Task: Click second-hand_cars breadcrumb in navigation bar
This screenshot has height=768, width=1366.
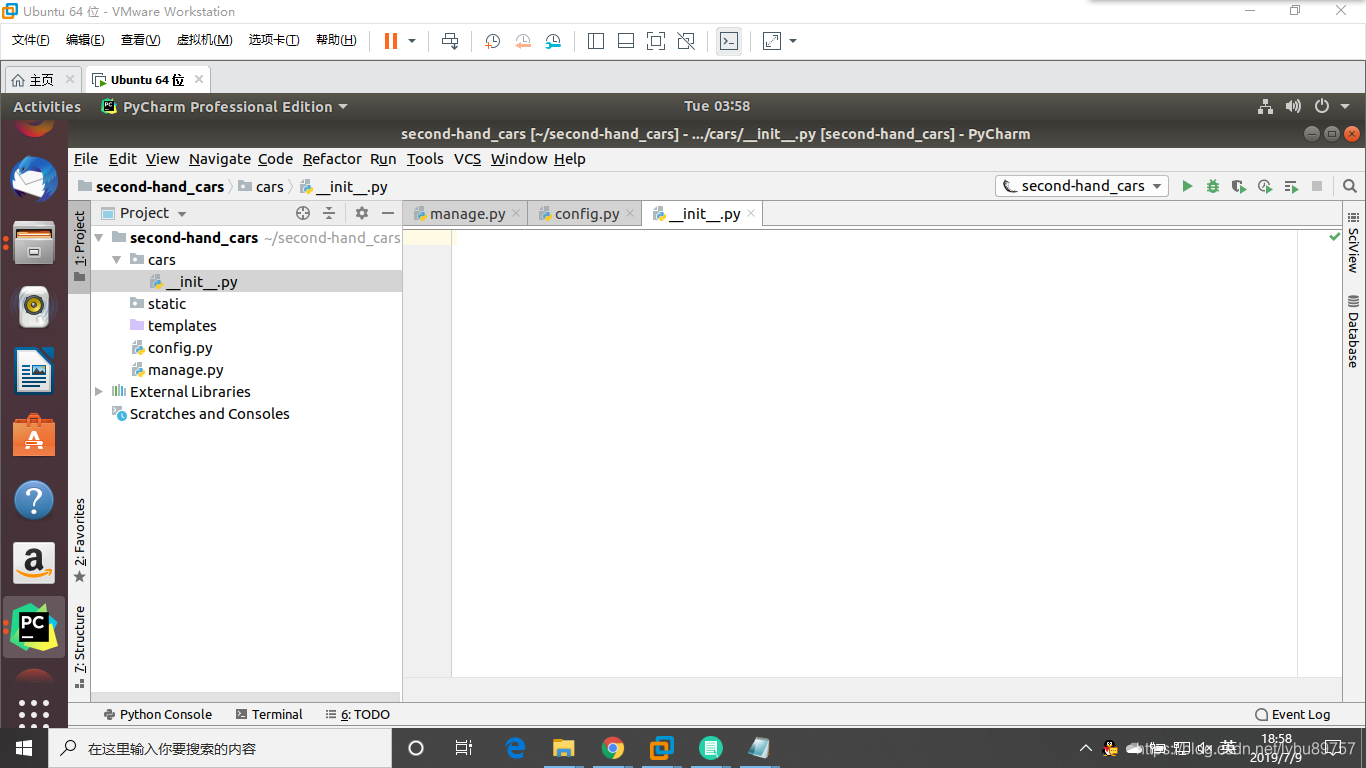Action: pyautogui.click(x=150, y=186)
